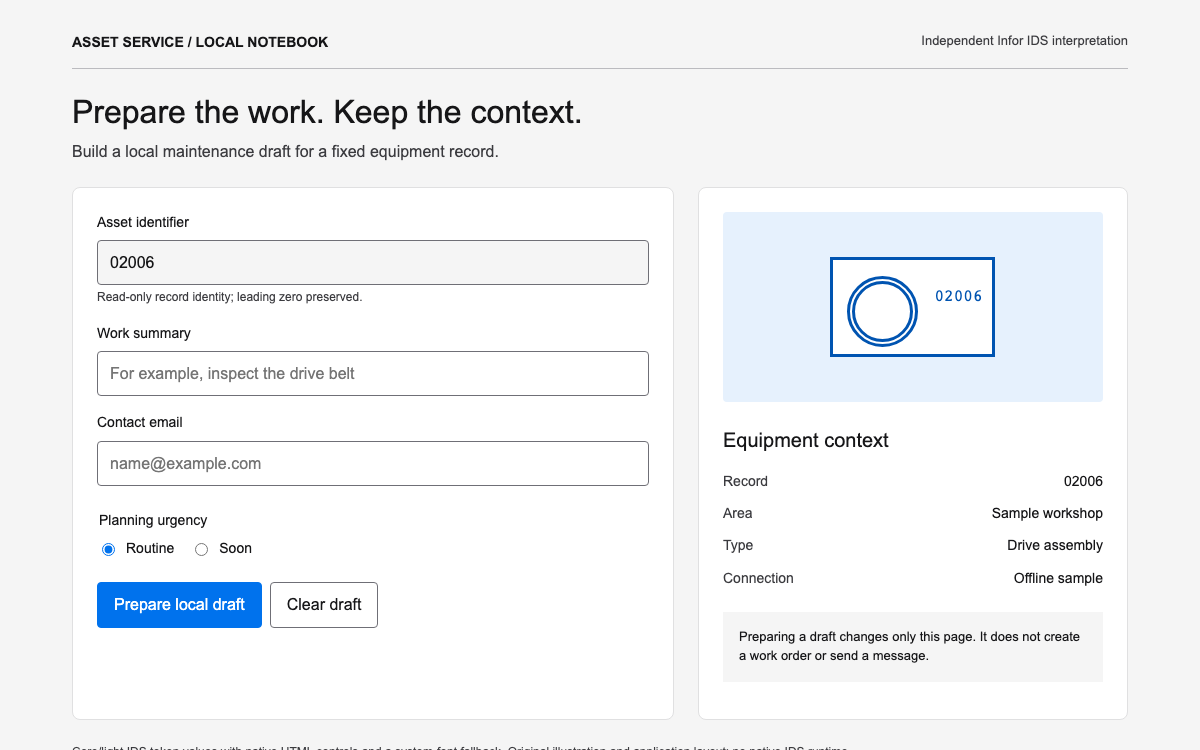Click the 'Work summary' label
This screenshot has width=1200, height=750.
click(144, 333)
